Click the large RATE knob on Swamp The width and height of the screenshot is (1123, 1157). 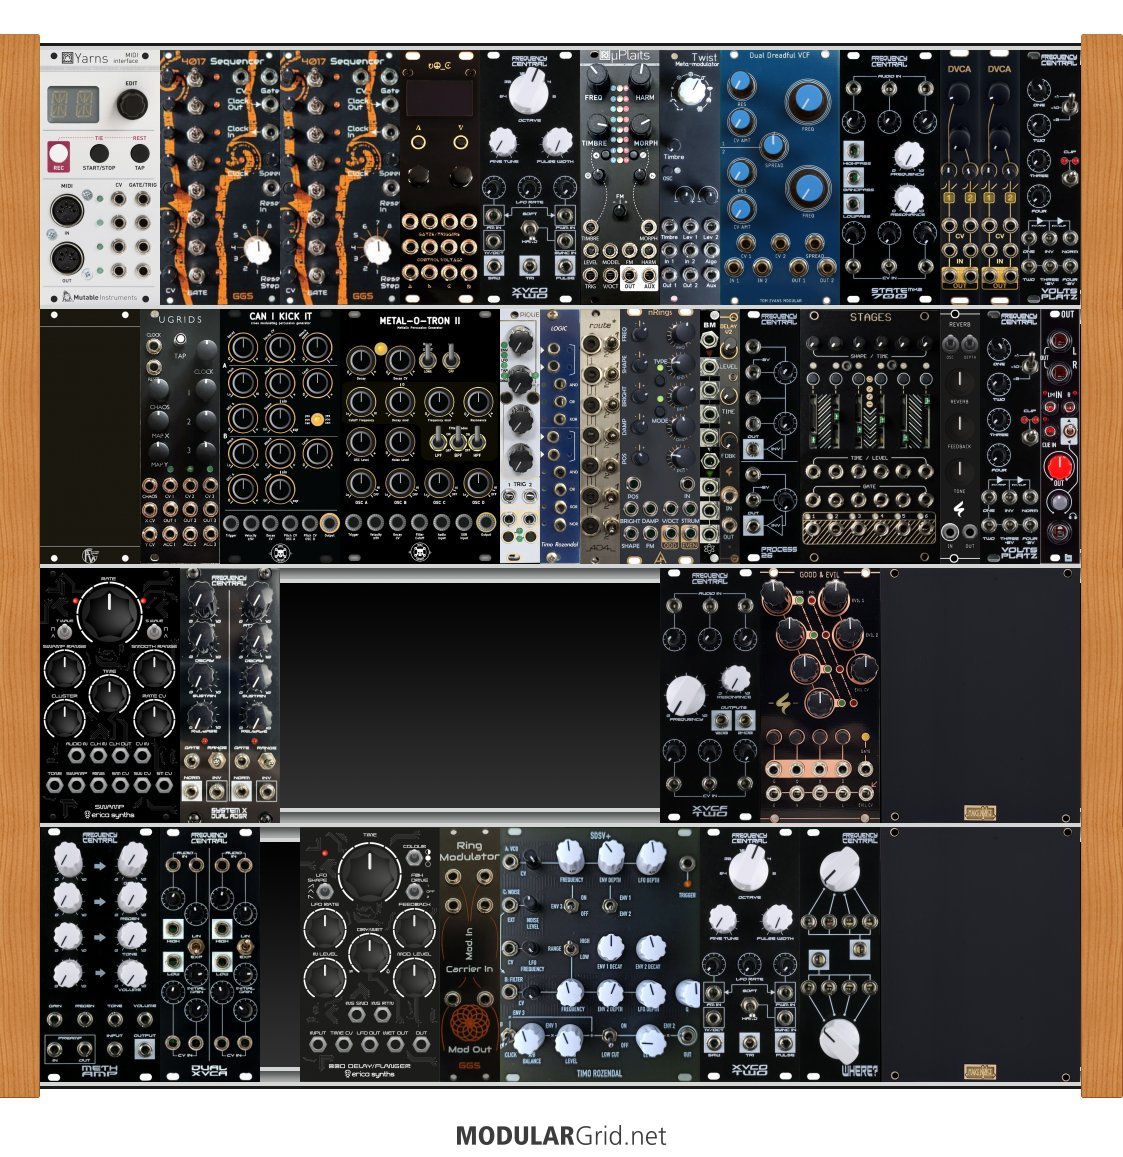click(109, 611)
